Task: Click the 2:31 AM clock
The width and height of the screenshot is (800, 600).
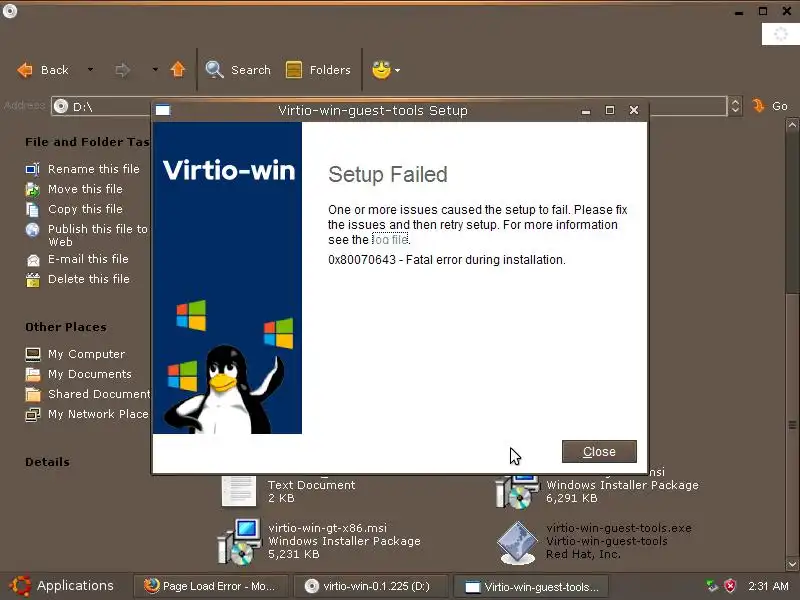Action: pyautogui.click(x=768, y=586)
